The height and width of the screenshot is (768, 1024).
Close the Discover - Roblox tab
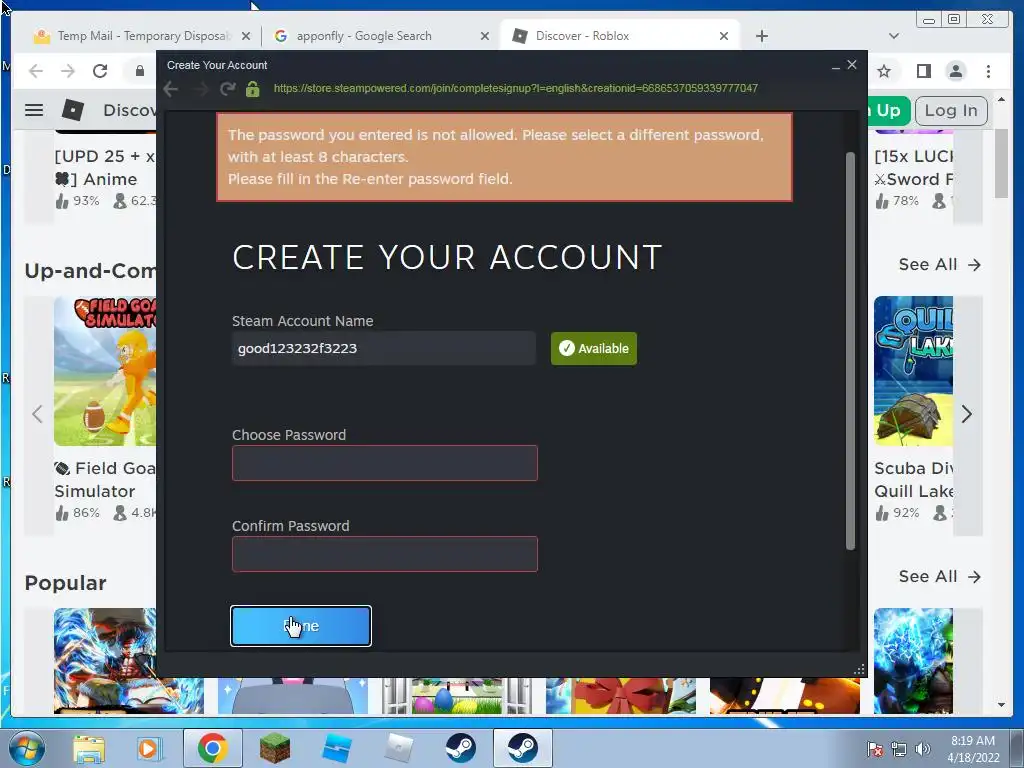pos(724,36)
